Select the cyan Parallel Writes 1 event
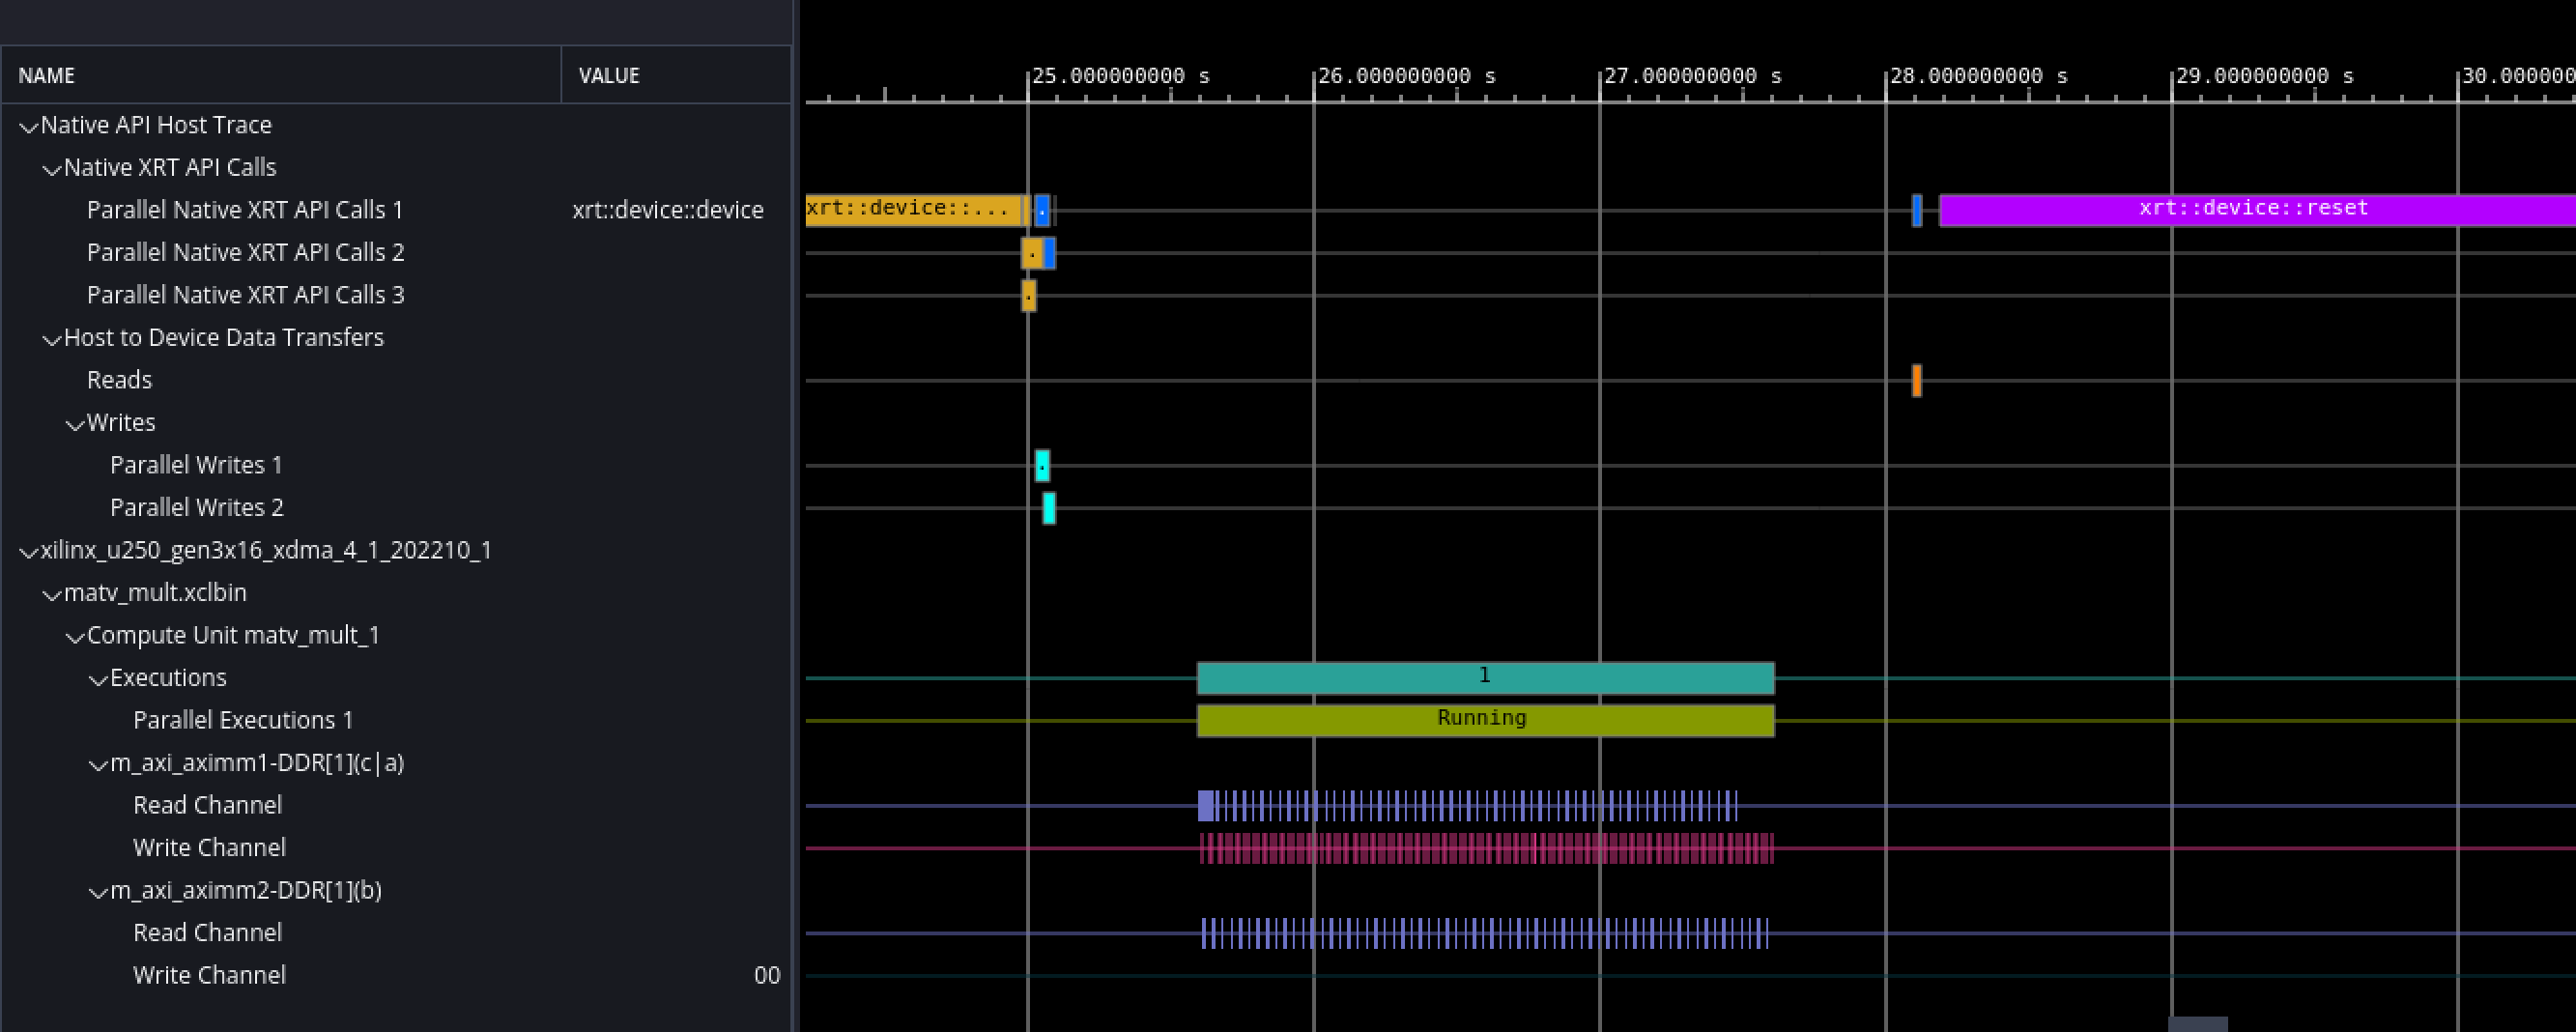The width and height of the screenshot is (2576, 1032). coord(1042,465)
